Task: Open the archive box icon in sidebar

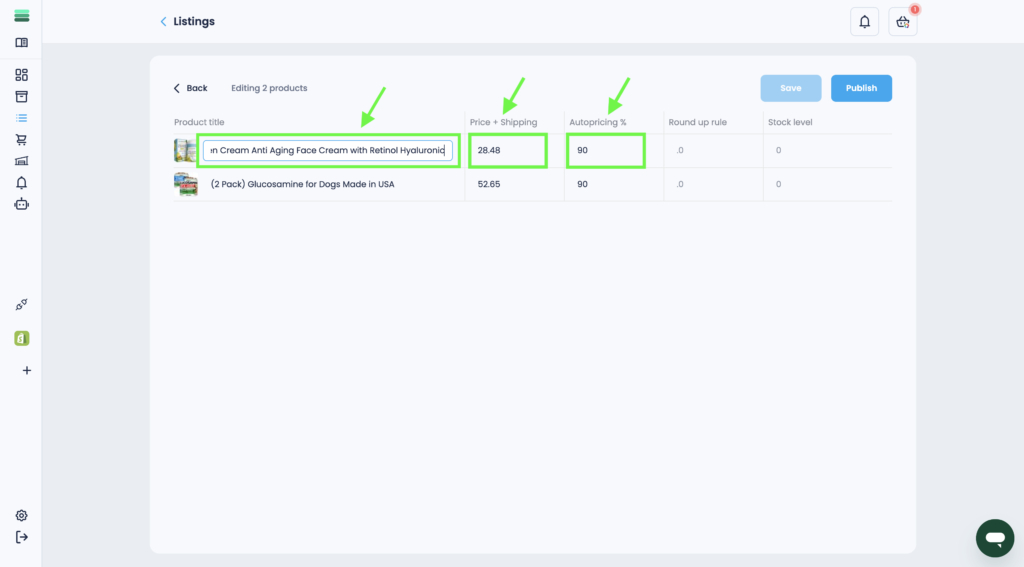Action: pyautogui.click(x=21, y=97)
